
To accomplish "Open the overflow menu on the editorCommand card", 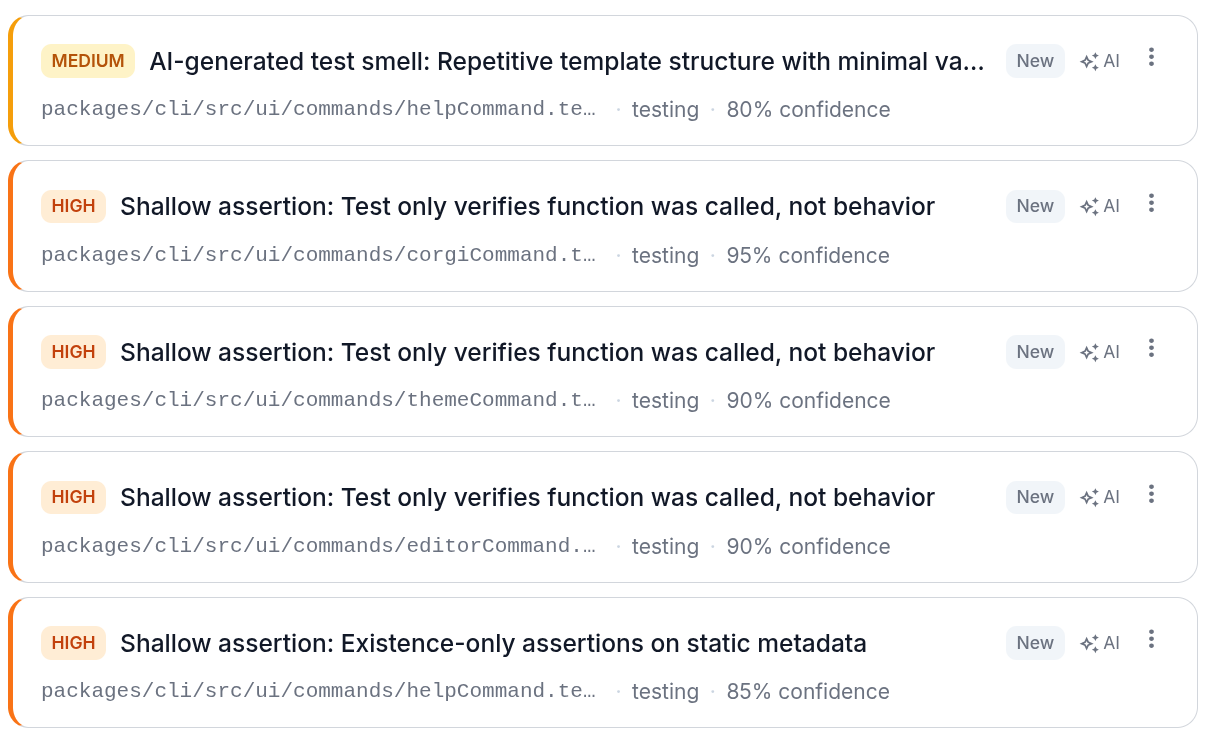I will coord(1151,493).
